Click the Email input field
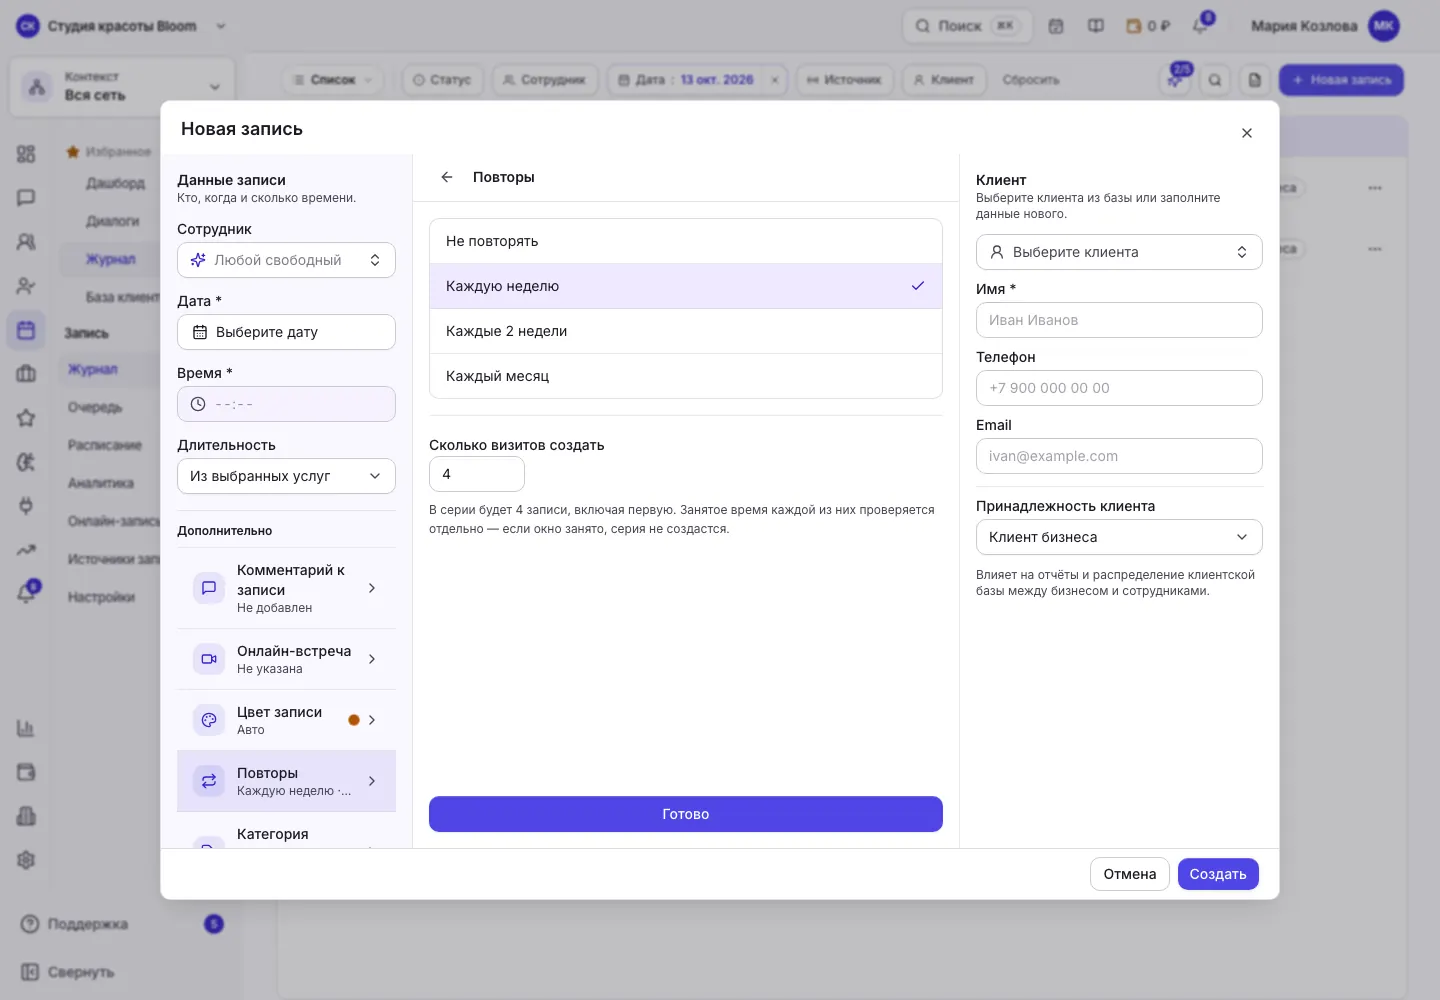1440x1000 pixels. pyautogui.click(x=1119, y=456)
